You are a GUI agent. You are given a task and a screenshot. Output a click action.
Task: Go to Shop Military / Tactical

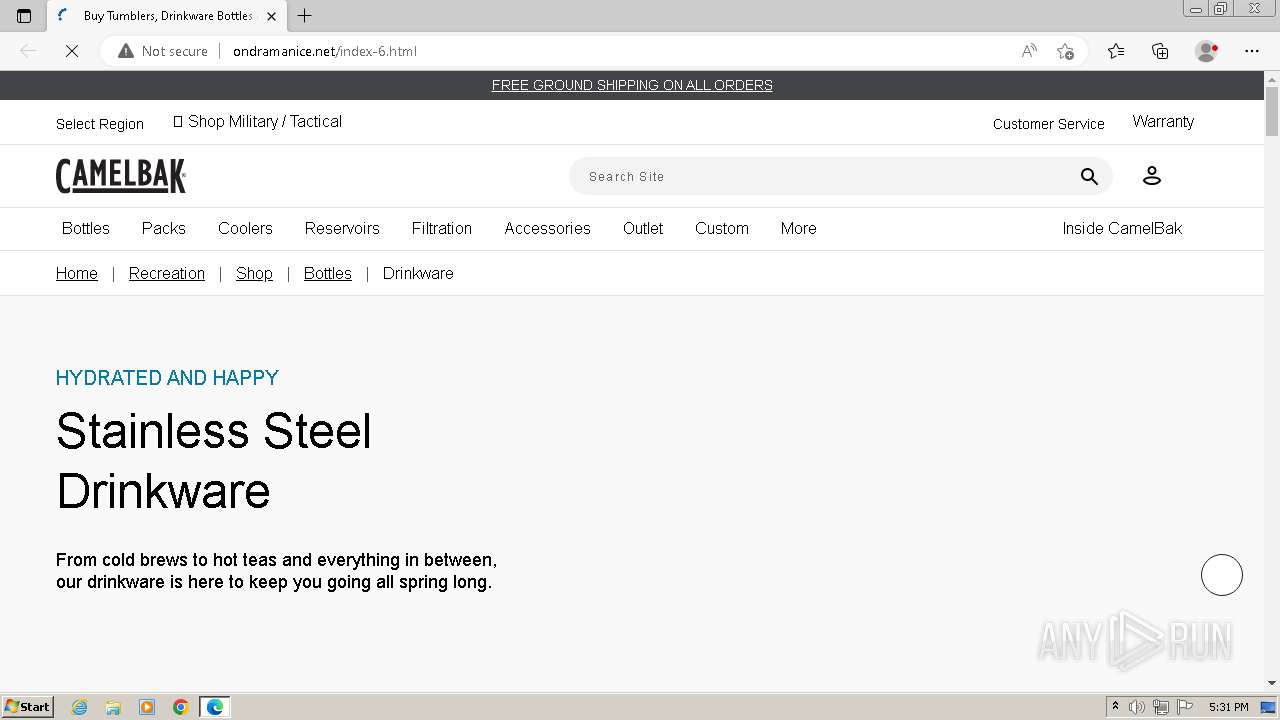tap(258, 121)
